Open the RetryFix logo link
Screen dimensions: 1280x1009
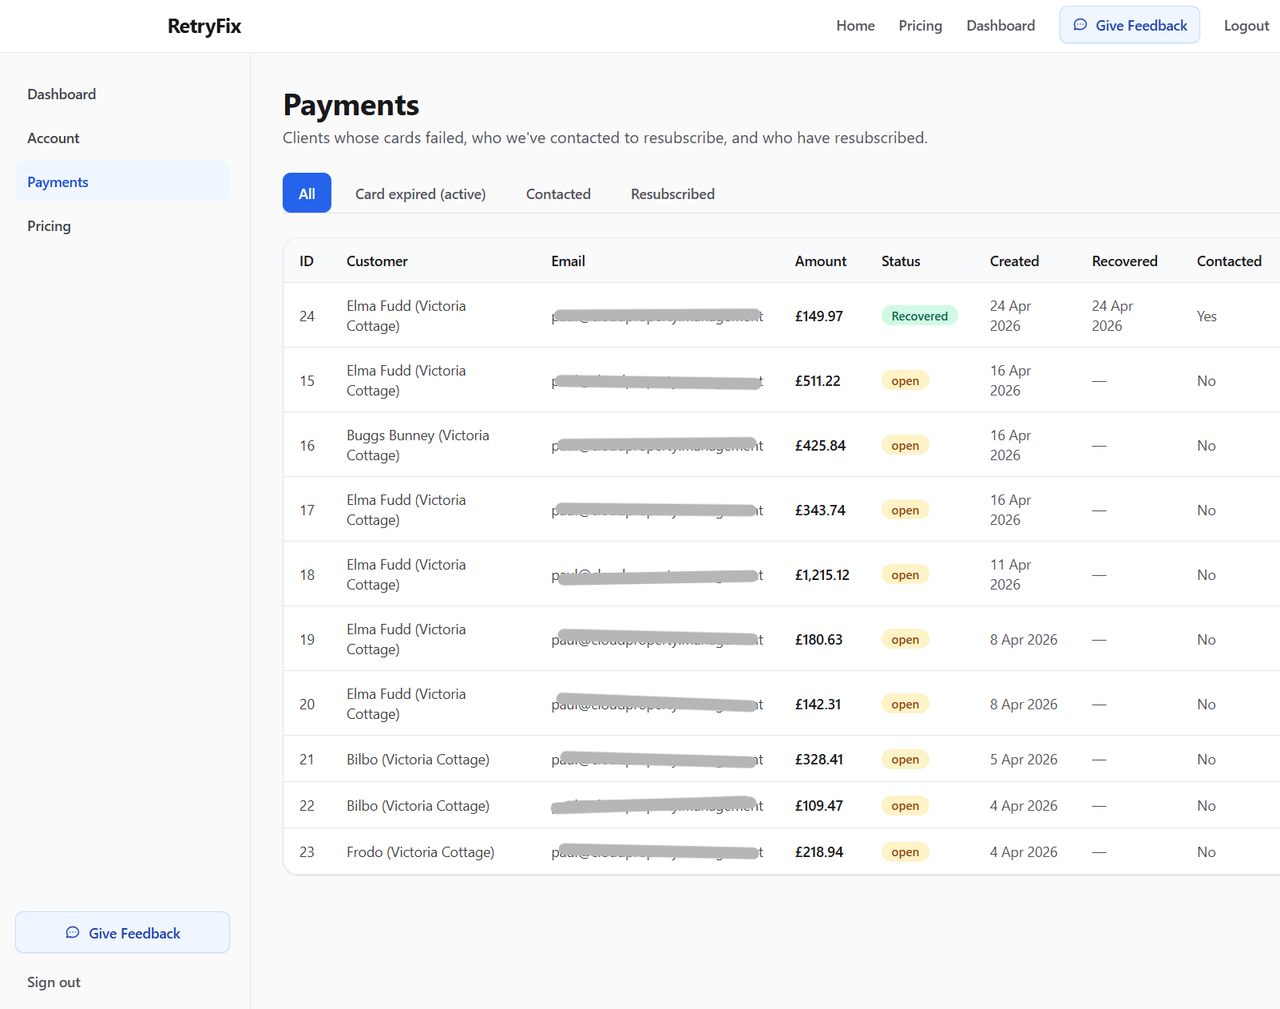204,26
